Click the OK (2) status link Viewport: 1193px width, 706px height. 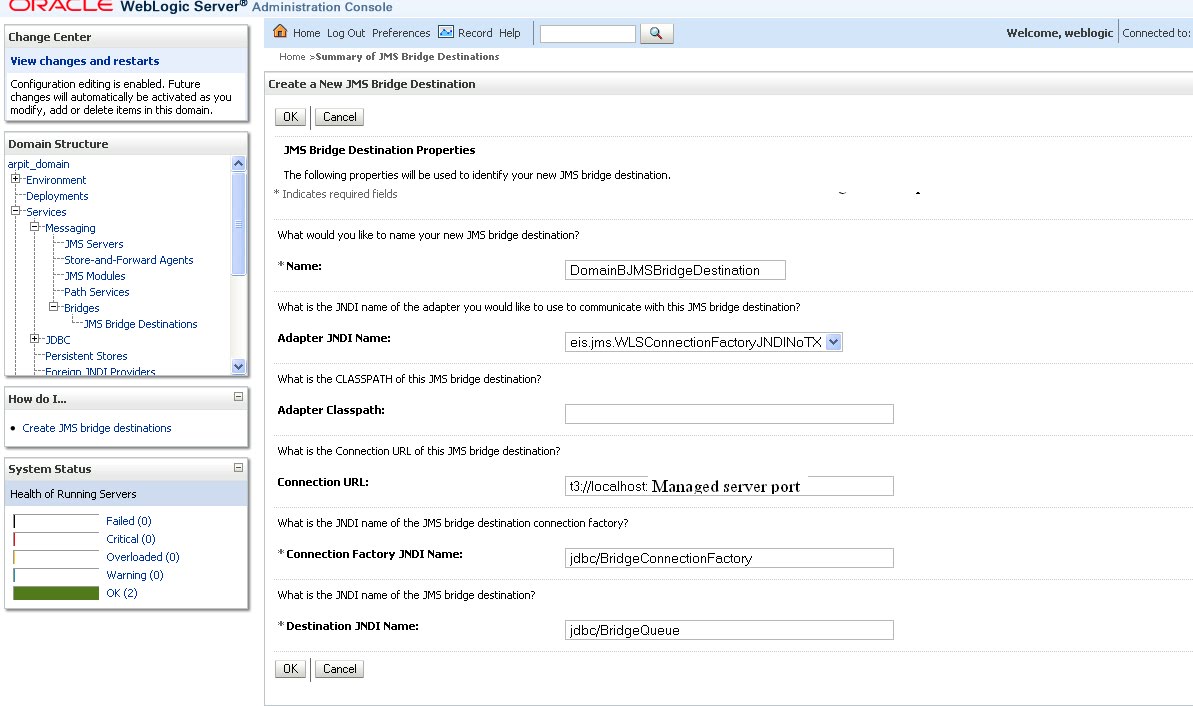coord(122,593)
